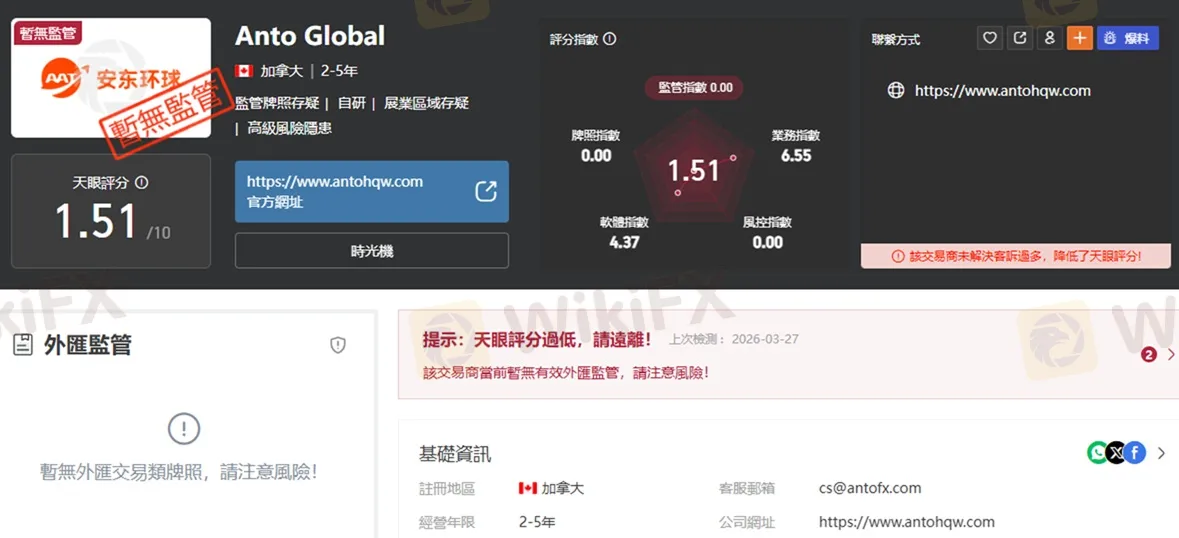This screenshot has width=1179, height=538.
Task: Click the 風控指數 0.00 value
Action: pos(767,242)
